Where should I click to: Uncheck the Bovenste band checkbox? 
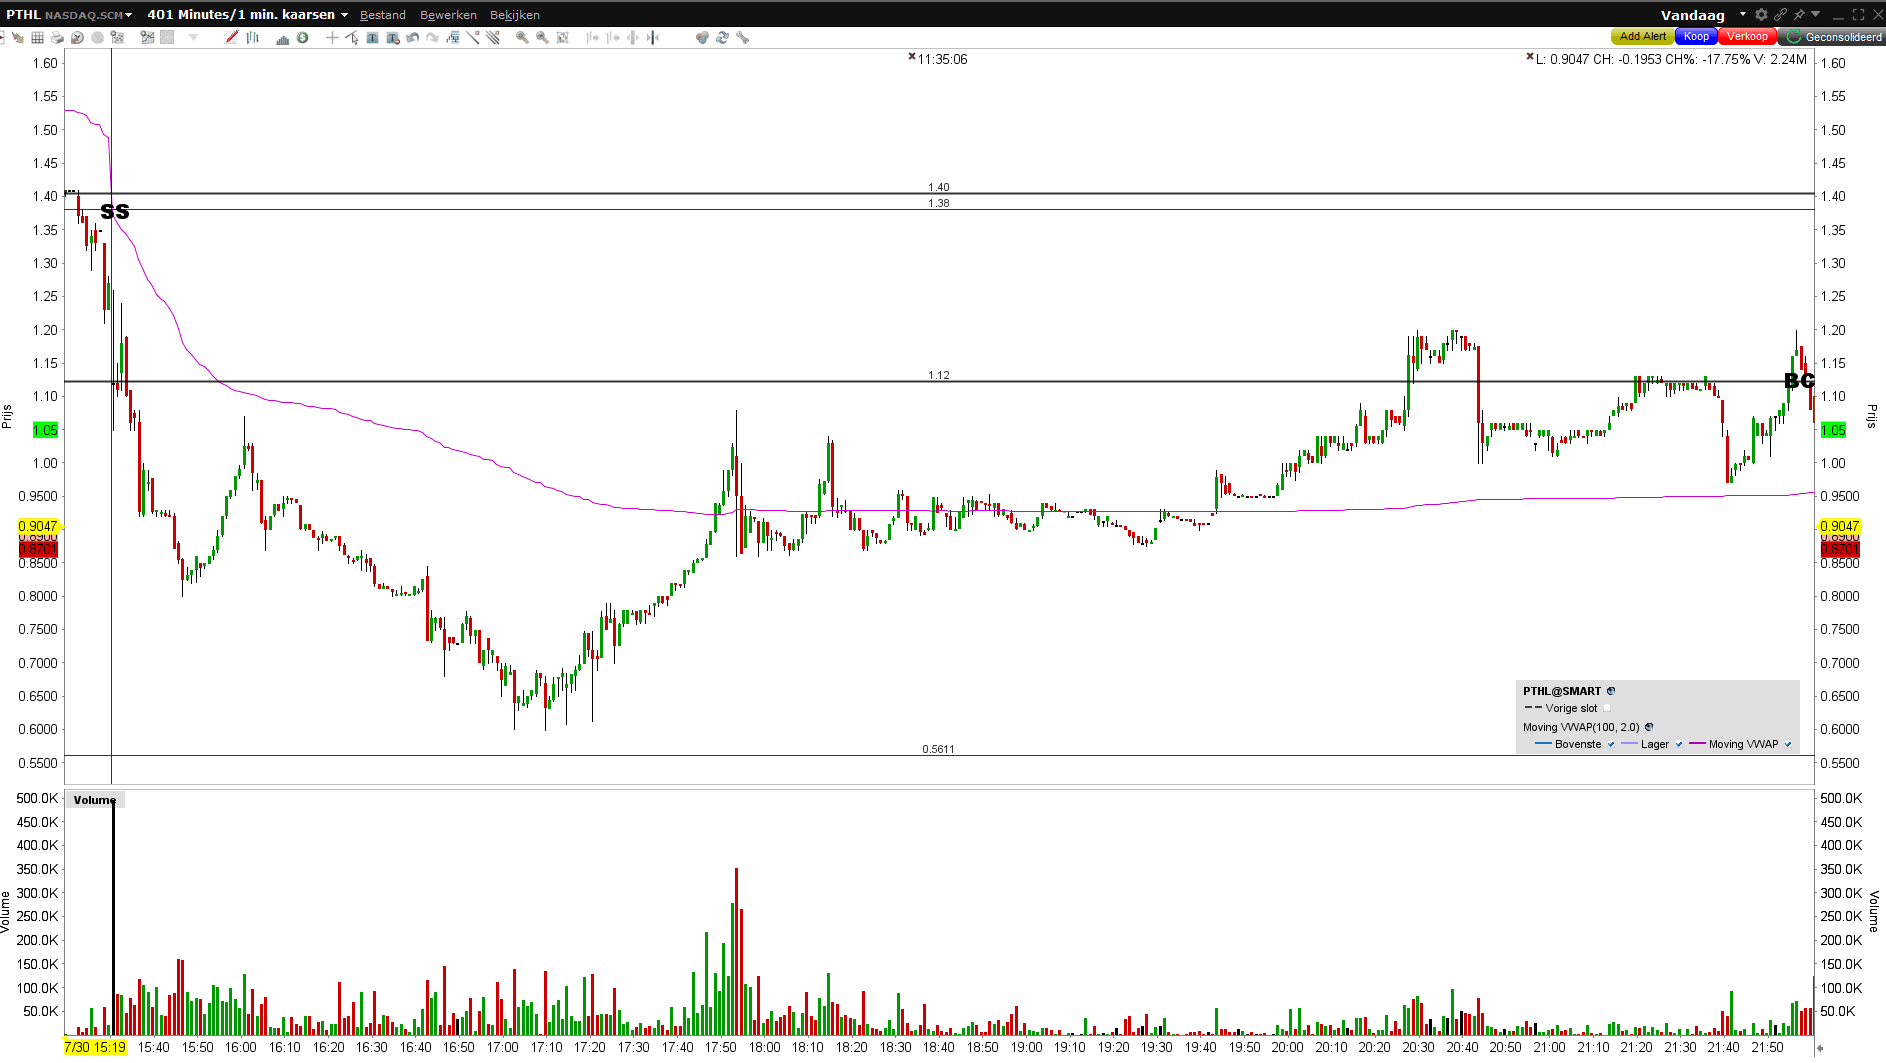[1611, 744]
